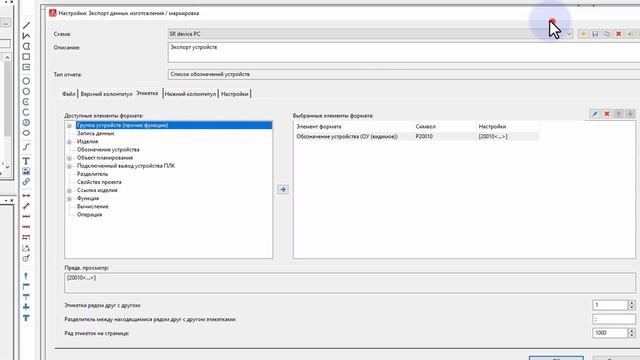640x360 pixels.
Task: Switch to the Настройки tab
Action: [235, 94]
